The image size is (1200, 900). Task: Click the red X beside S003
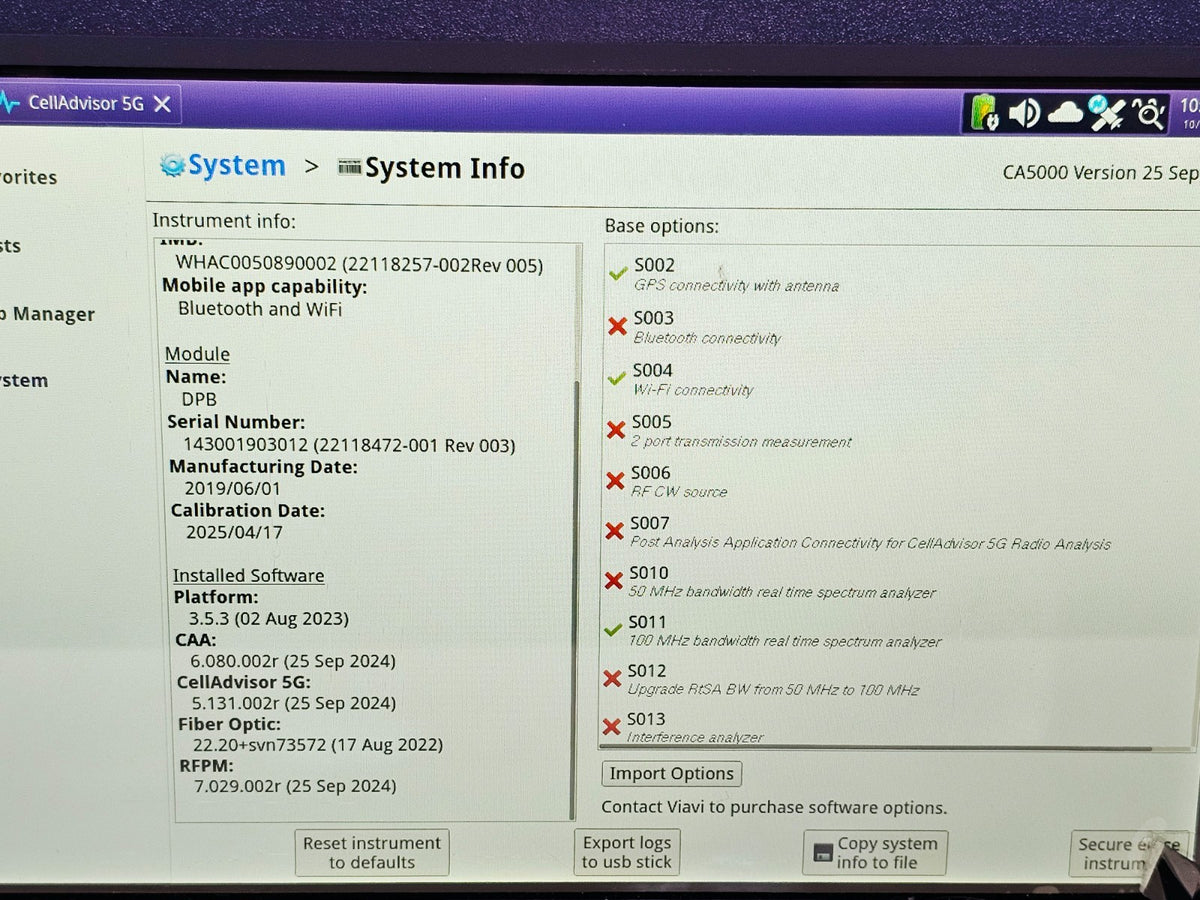[617, 326]
